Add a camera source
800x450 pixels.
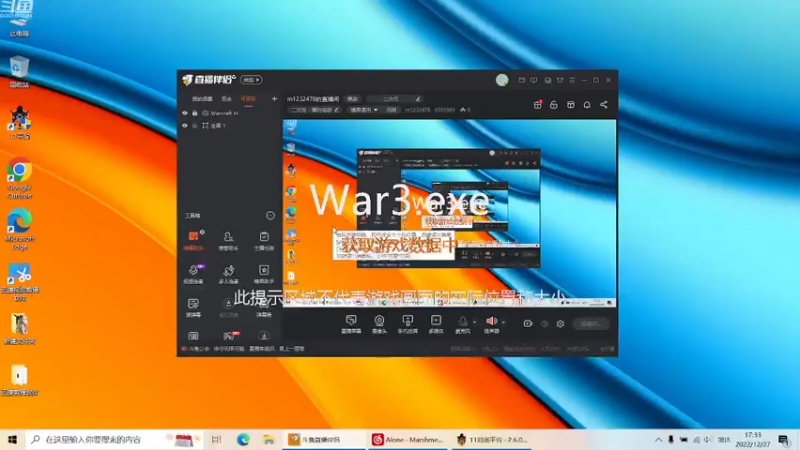tap(379, 324)
